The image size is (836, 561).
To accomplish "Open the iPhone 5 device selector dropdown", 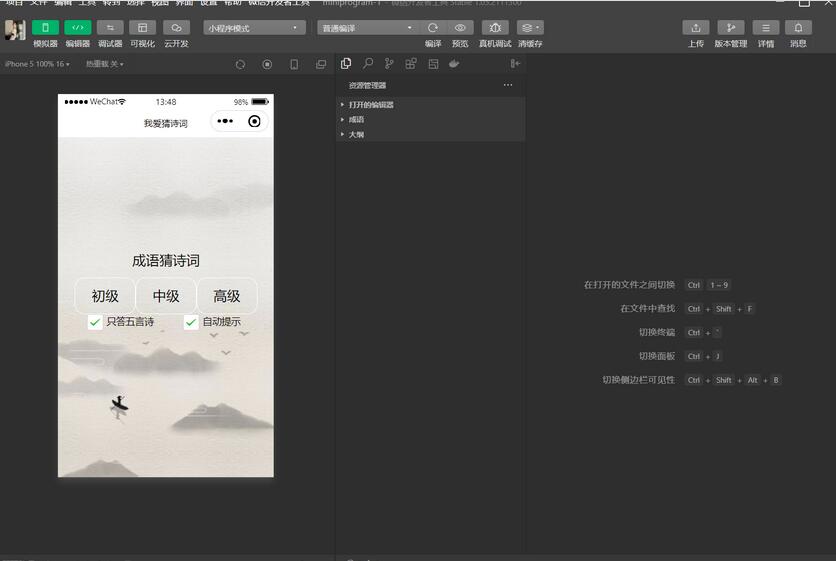I will tap(37, 64).
